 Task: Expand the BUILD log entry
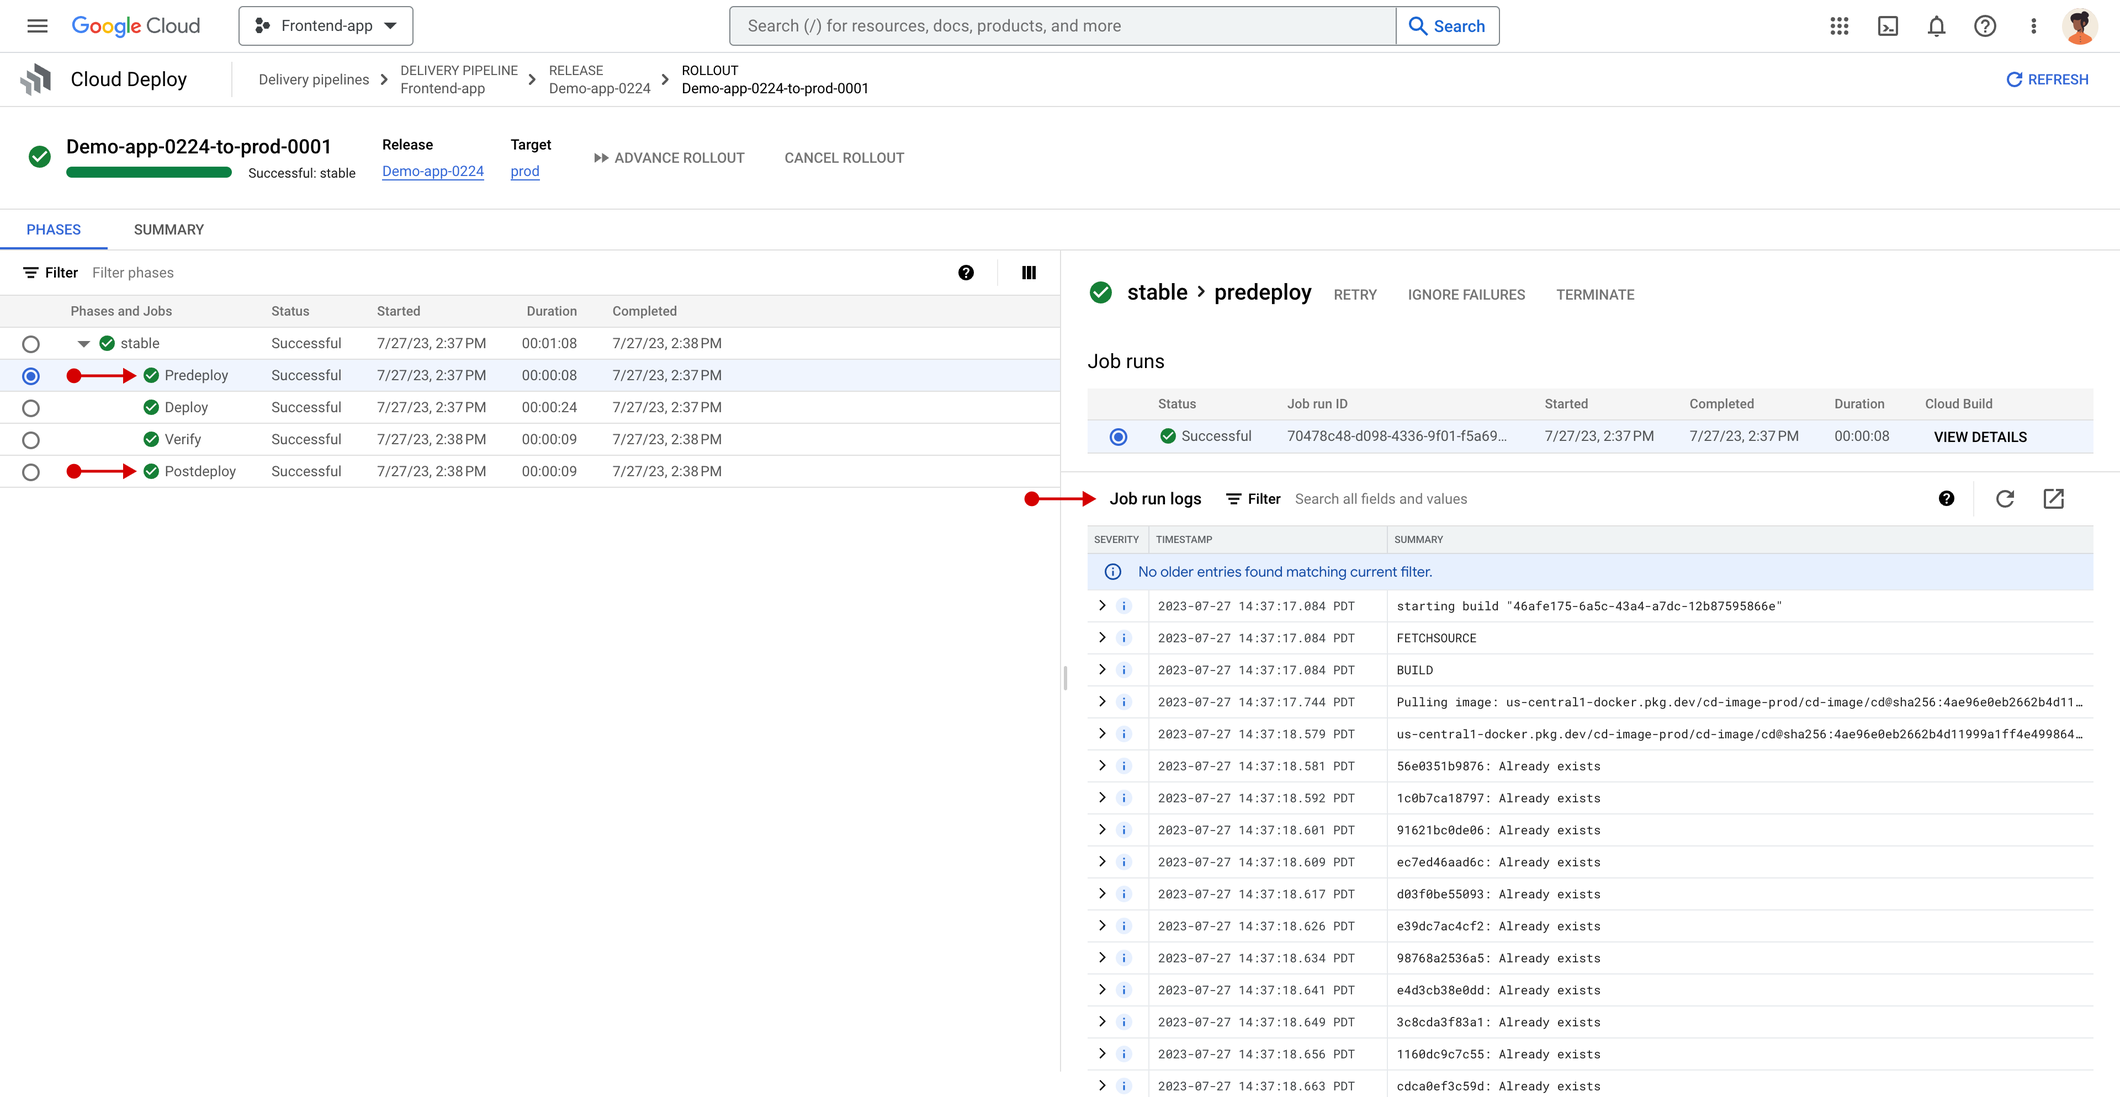[1102, 670]
